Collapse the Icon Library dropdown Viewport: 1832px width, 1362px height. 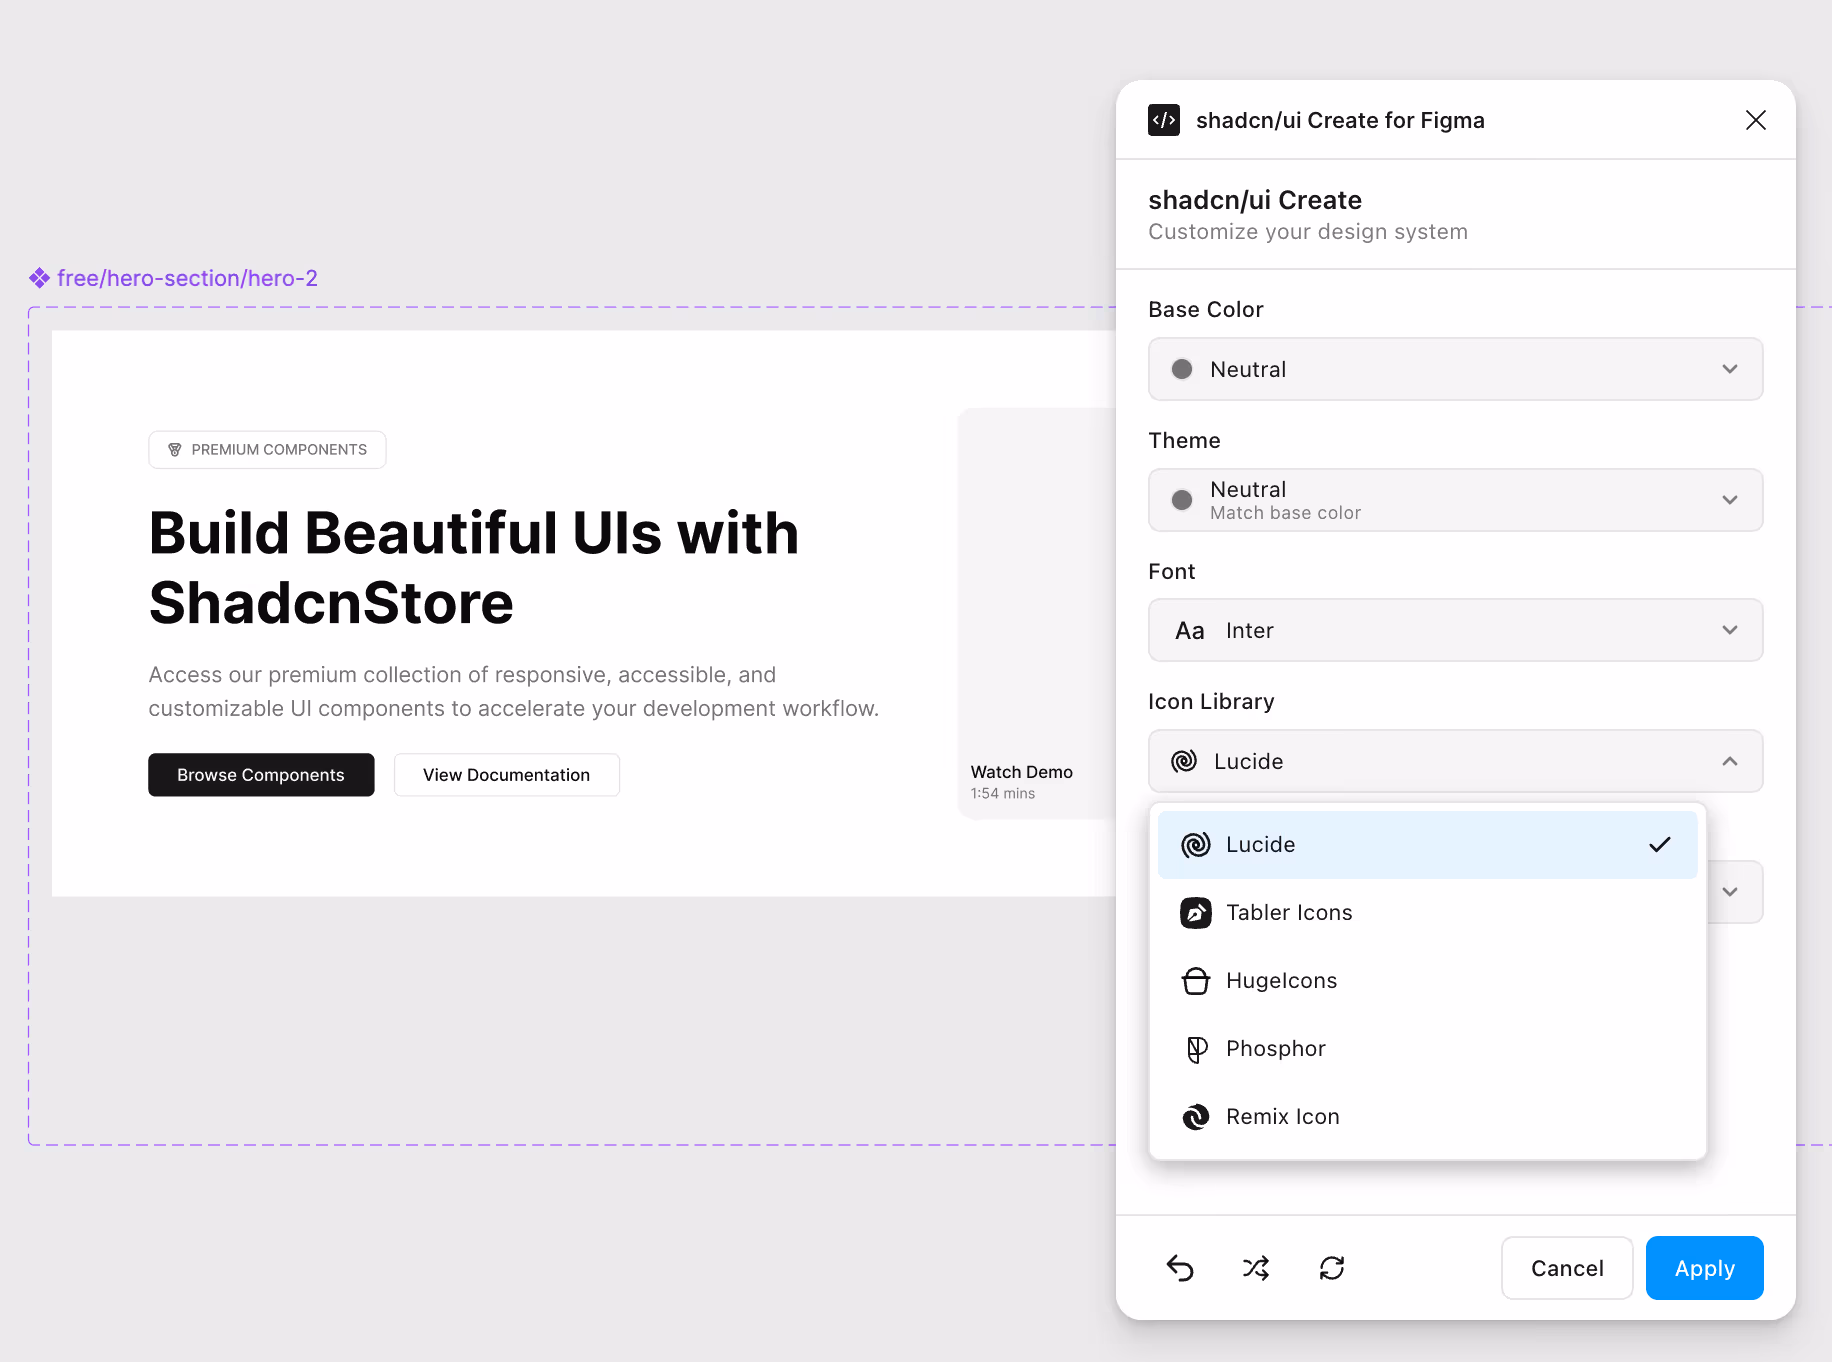(x=1456, y=761)
